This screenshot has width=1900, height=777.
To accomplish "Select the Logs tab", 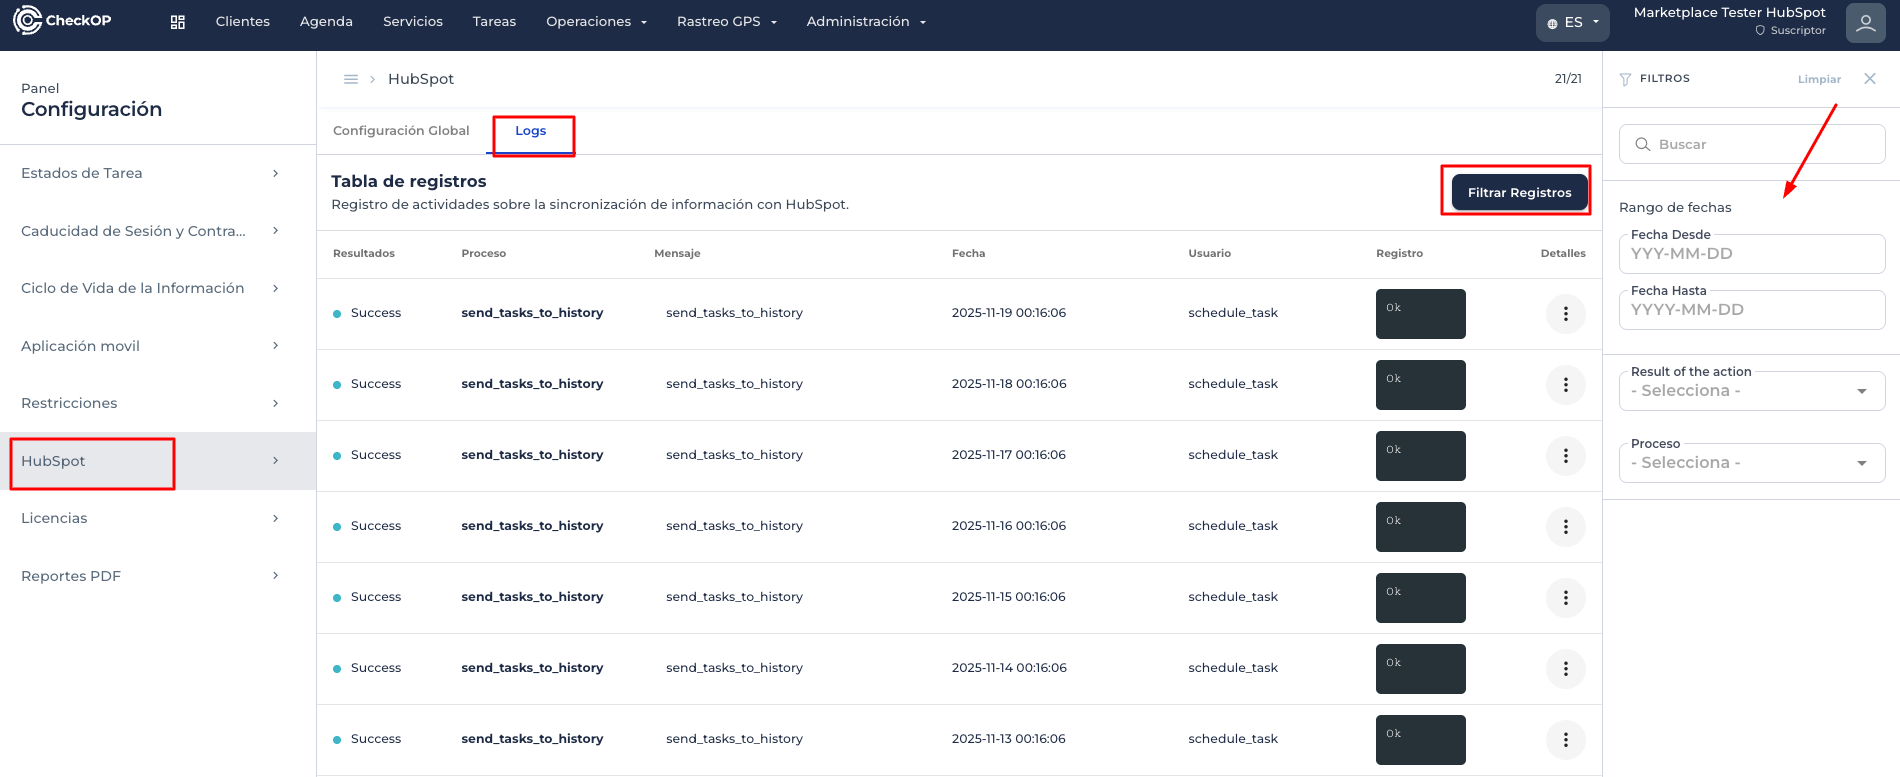I will (x=530, y=131).
